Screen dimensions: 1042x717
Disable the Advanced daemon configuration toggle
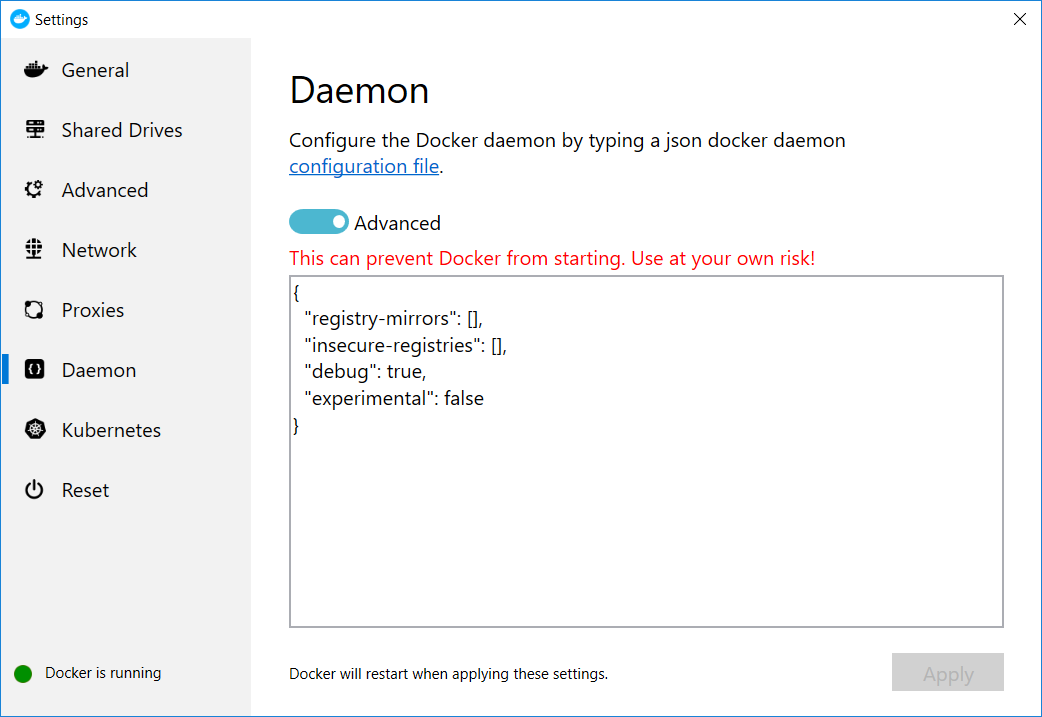pos(318,221)
